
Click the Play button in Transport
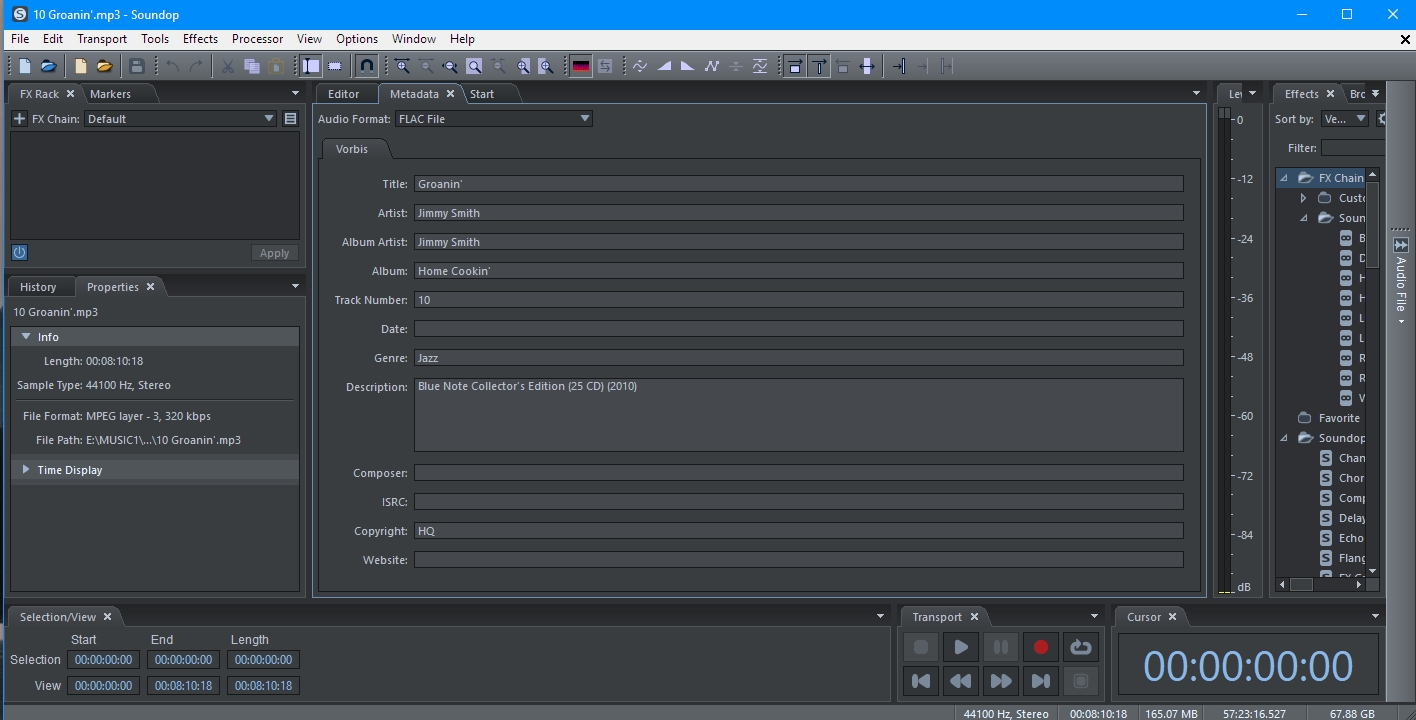(960, 647)
